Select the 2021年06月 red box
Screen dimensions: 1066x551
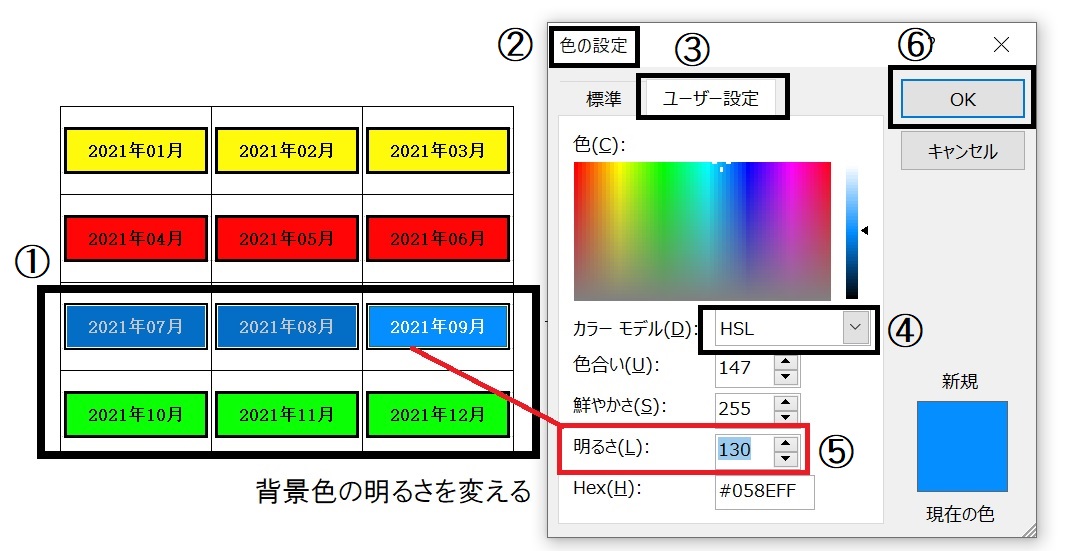[x=438, y=239]
